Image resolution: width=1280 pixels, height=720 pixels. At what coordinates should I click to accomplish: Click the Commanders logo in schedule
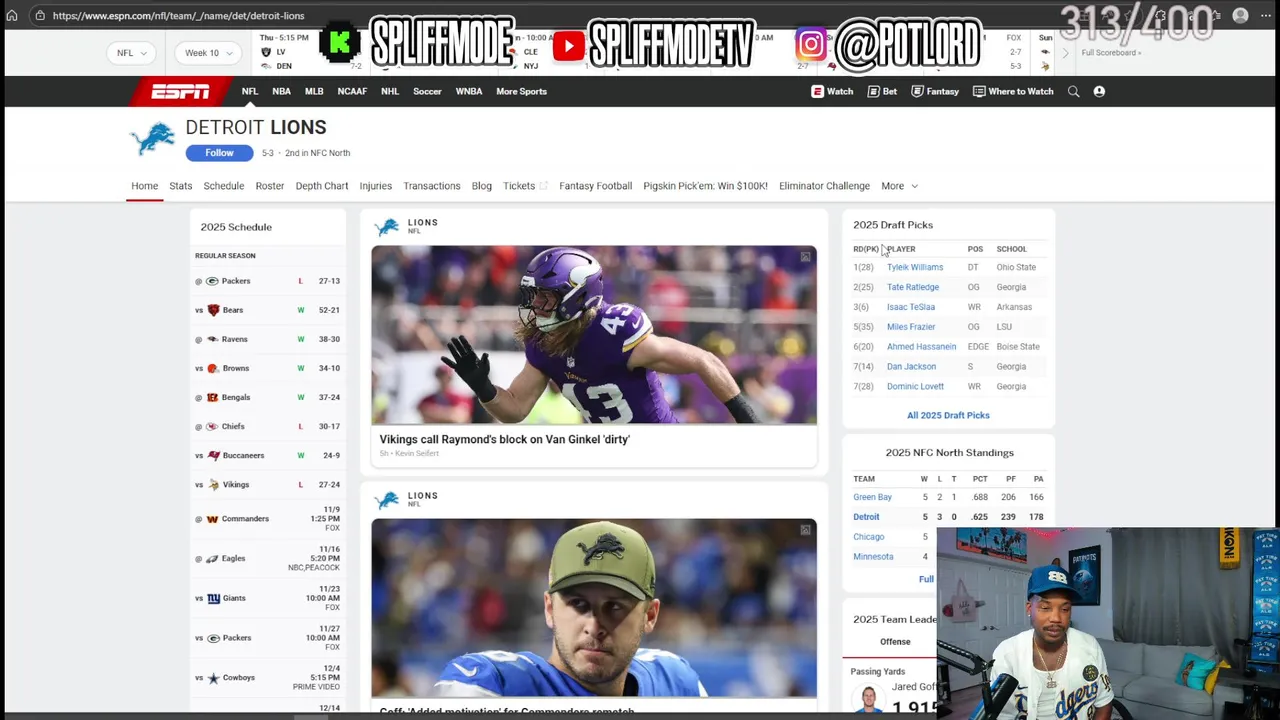click(x=212, y=519)
